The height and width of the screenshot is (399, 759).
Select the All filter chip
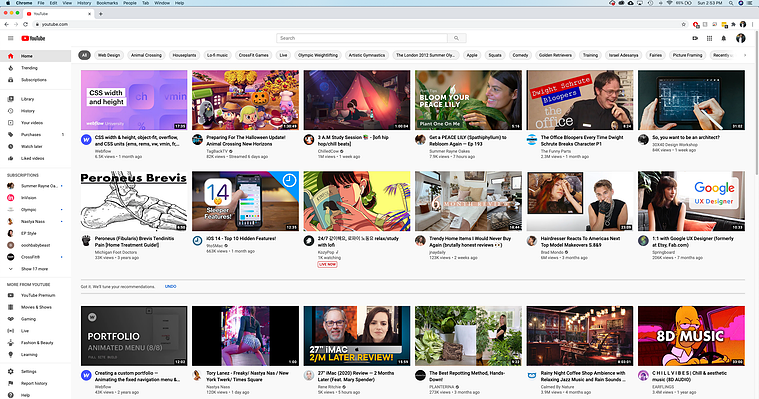pos(84,55)
